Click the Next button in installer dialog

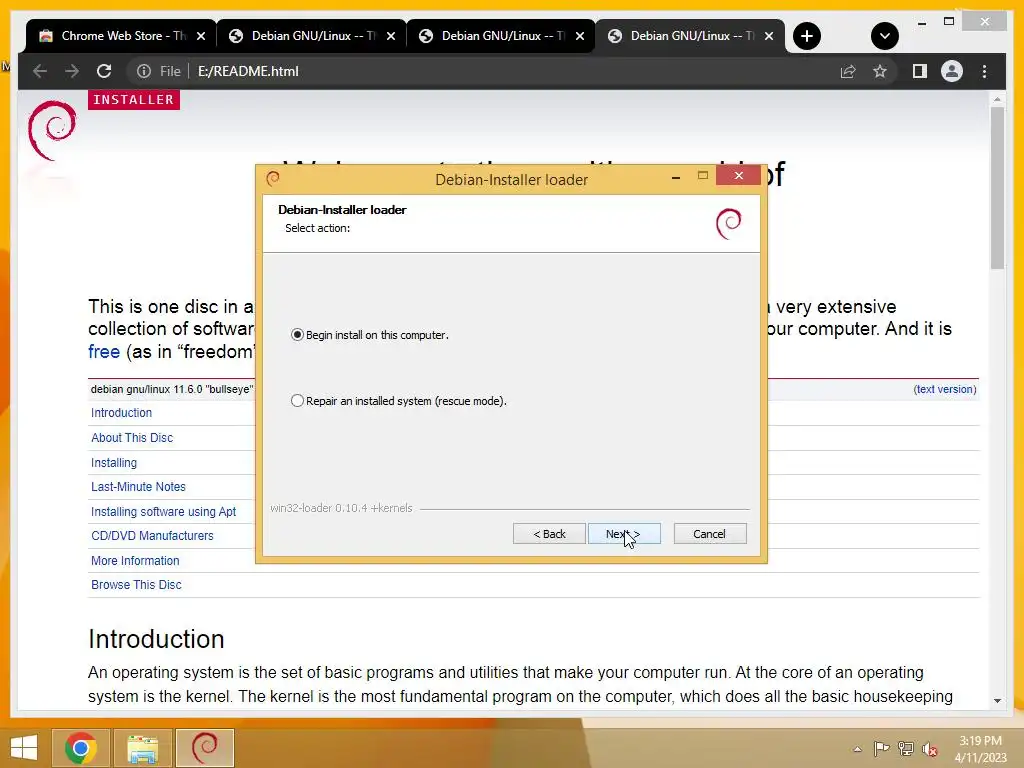coord(624,534)
